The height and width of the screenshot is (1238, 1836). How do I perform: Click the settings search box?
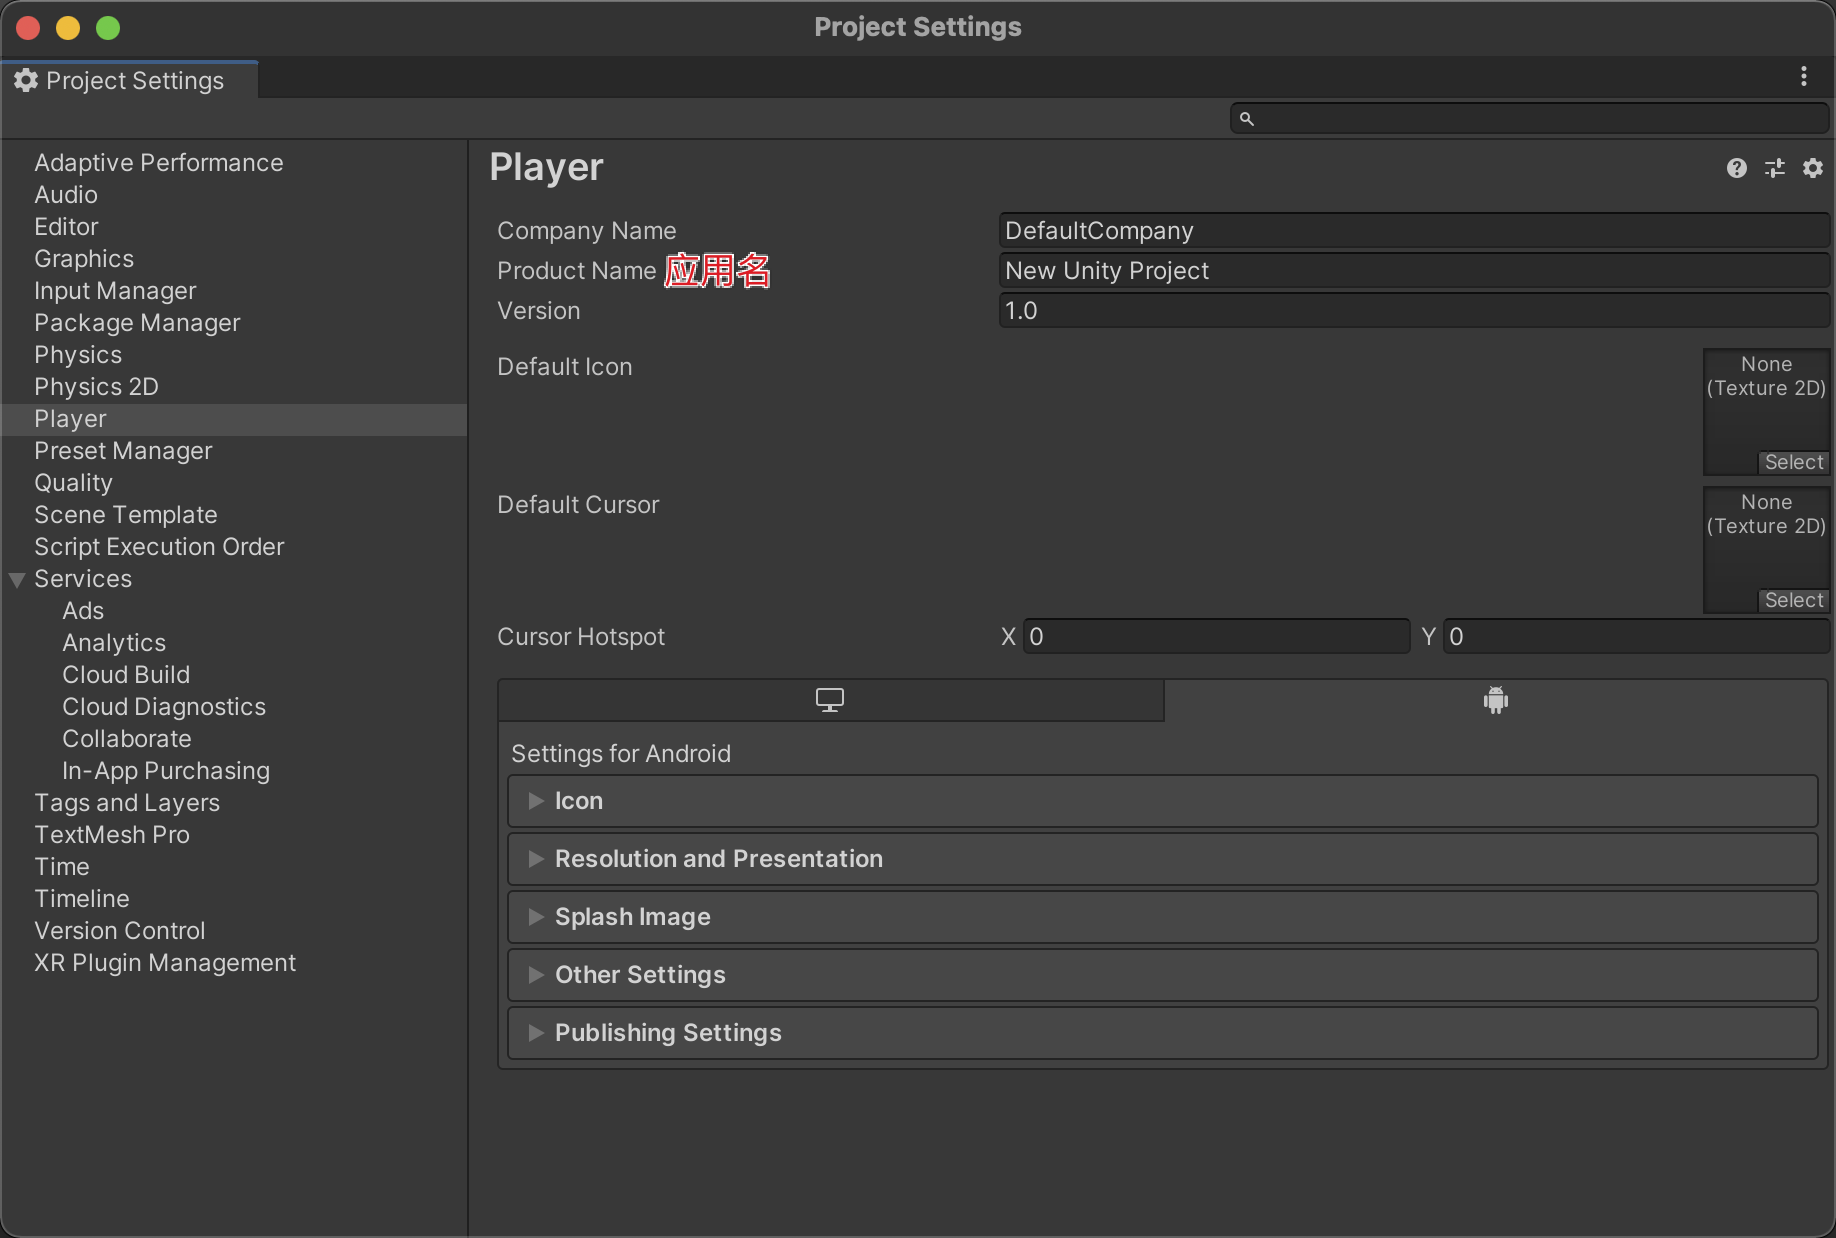point(1530,119)
